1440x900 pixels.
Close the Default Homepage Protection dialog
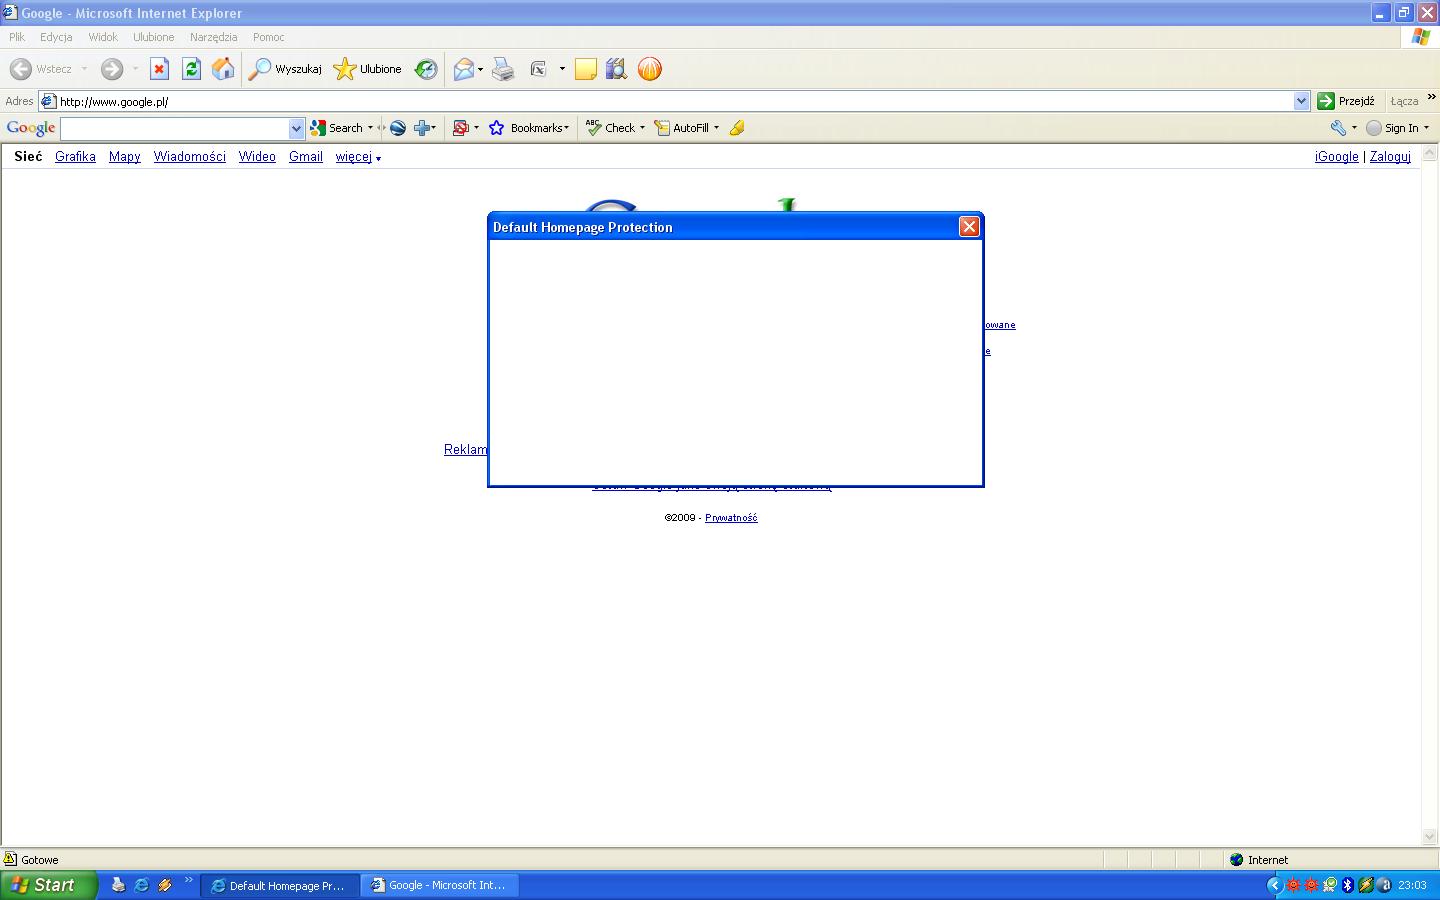click(x=969, y=227)
